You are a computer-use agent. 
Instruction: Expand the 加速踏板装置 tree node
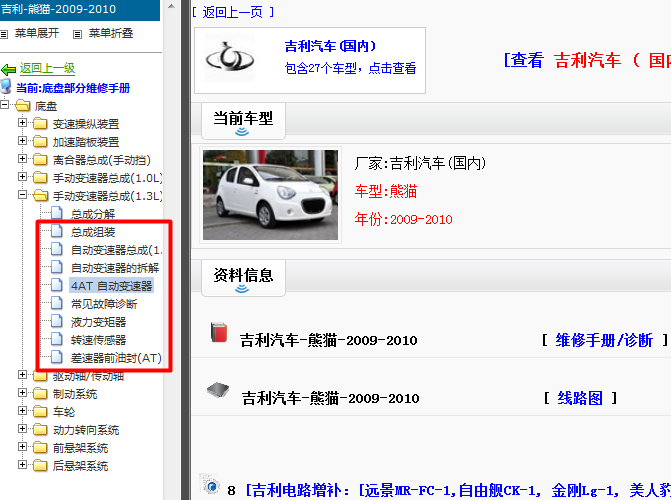click(x=22, y=140)
